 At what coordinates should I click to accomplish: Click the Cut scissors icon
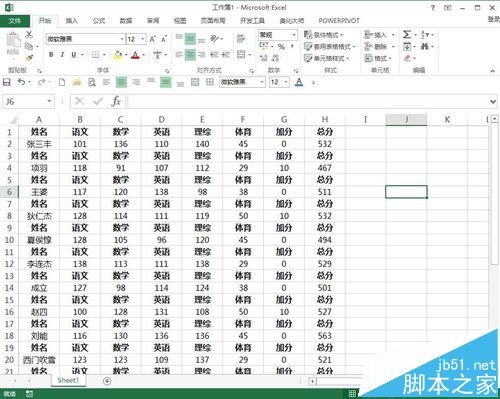pyautogui.click(x=29, y=34)
